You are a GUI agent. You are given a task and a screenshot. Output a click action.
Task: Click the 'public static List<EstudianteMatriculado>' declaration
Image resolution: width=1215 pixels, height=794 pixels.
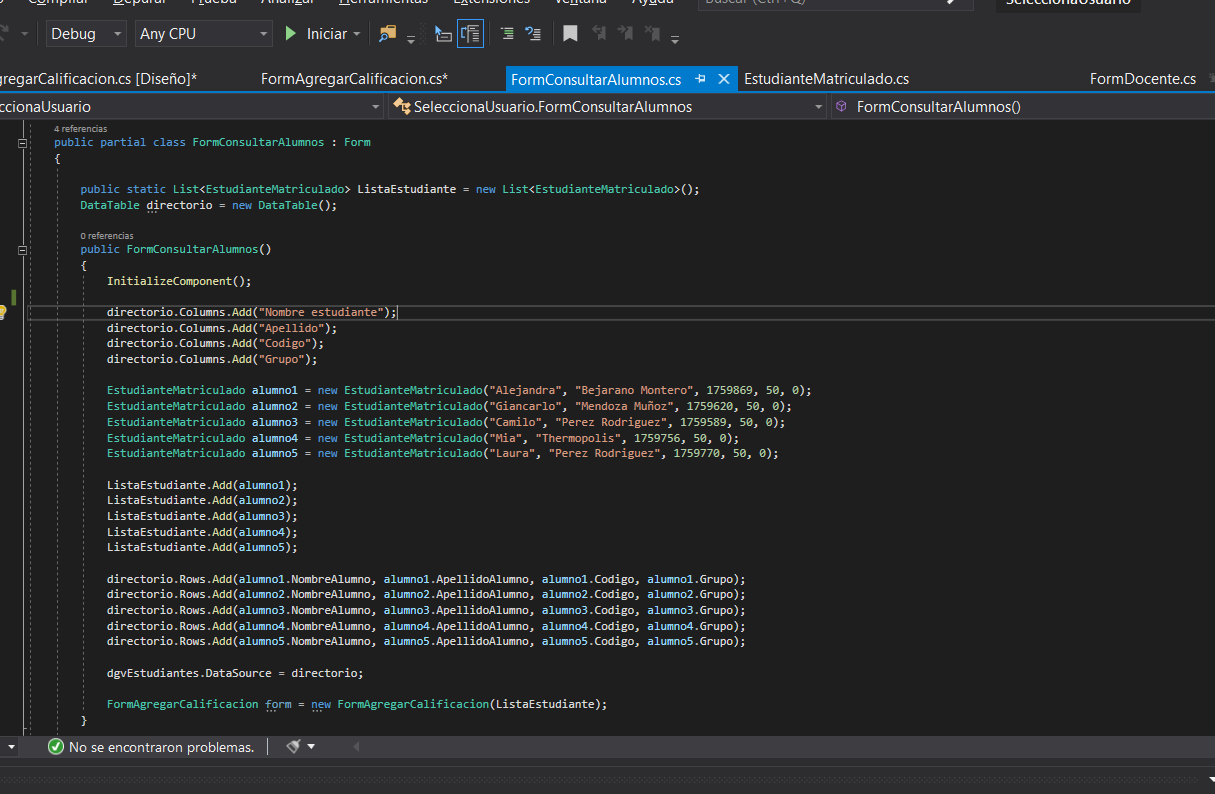(390, 189)
